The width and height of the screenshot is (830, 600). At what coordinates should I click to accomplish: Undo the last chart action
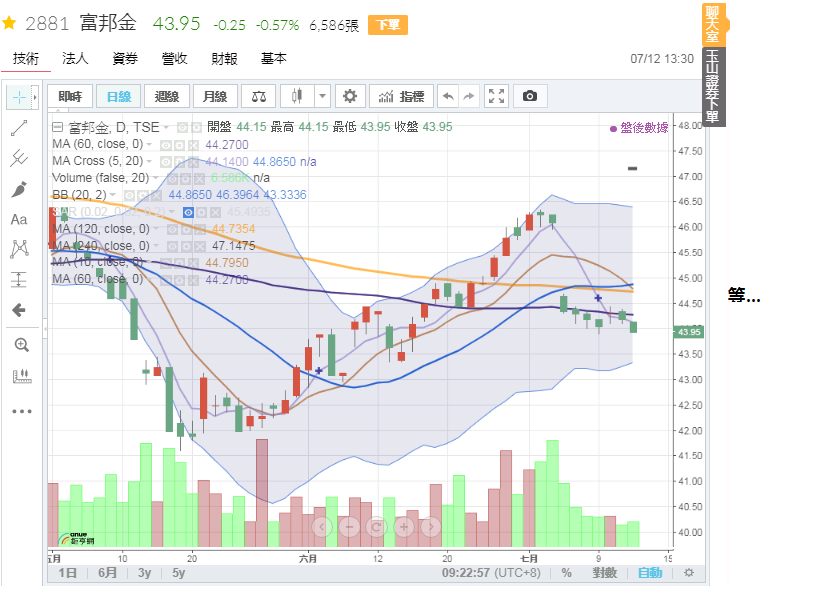click(448, 96)
